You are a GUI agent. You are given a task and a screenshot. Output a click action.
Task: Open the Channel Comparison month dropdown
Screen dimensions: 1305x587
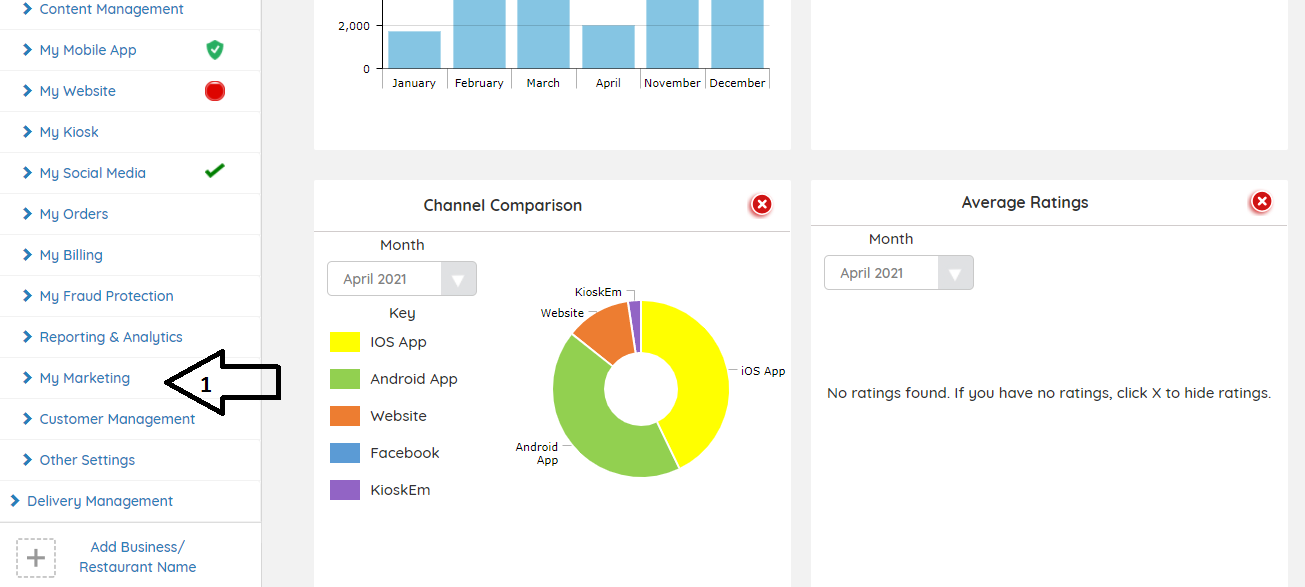(x=401, y=279)
